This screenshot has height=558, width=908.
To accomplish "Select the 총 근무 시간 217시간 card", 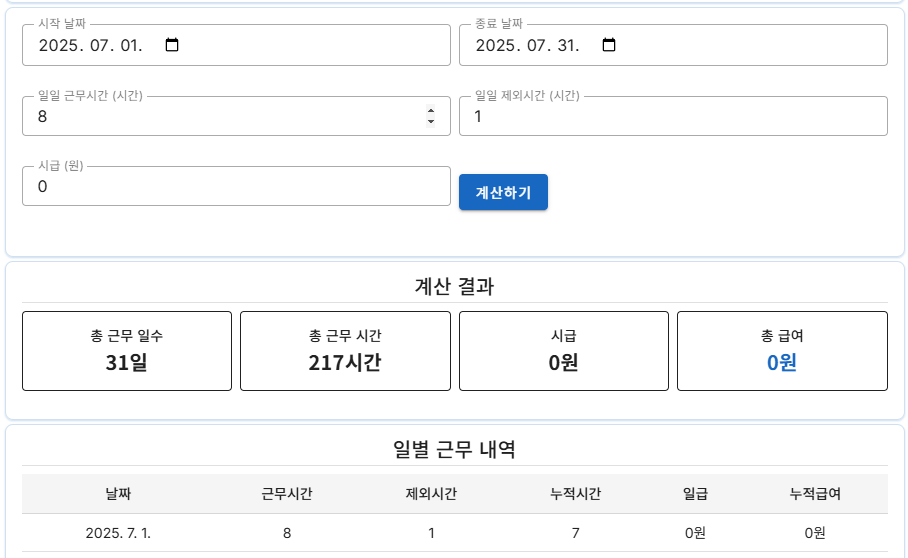I will pos(345,351).
